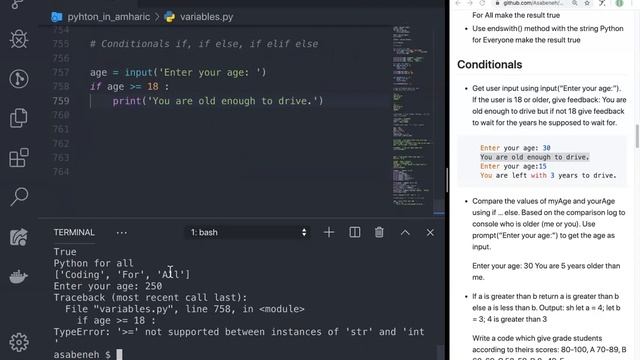Click 'You are old enough to drive.' in browser code block
Viewport: 640px width, 360px height.
pyautogui.click(x=535, y=157)
